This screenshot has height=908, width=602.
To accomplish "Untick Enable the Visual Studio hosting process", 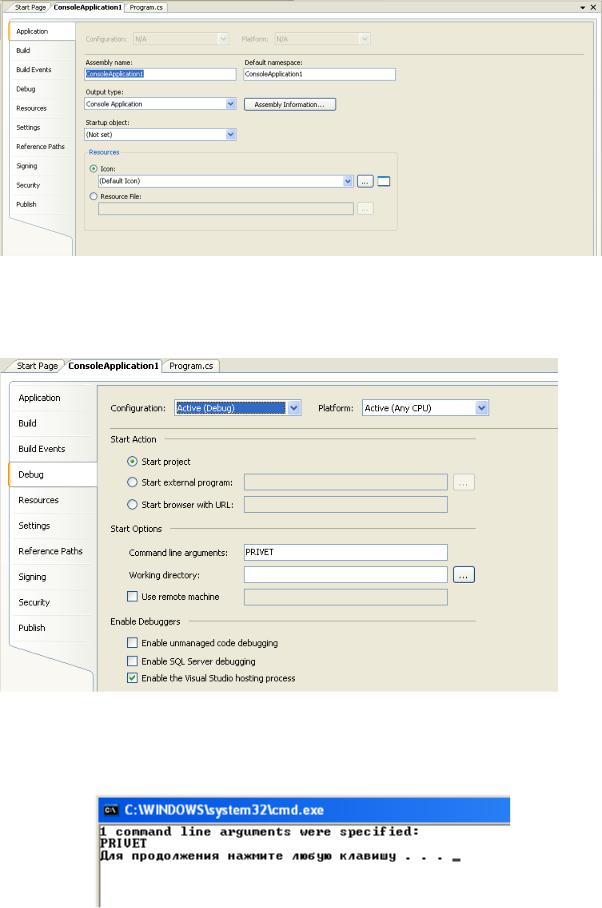I will point(132,678).
